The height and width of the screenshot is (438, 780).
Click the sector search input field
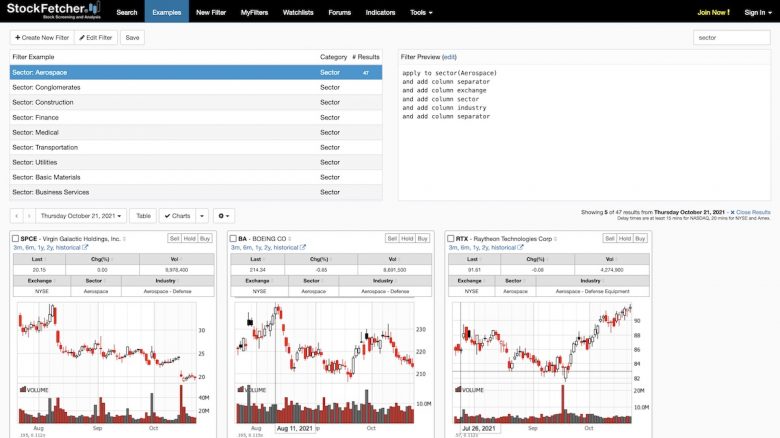[731, 37]
